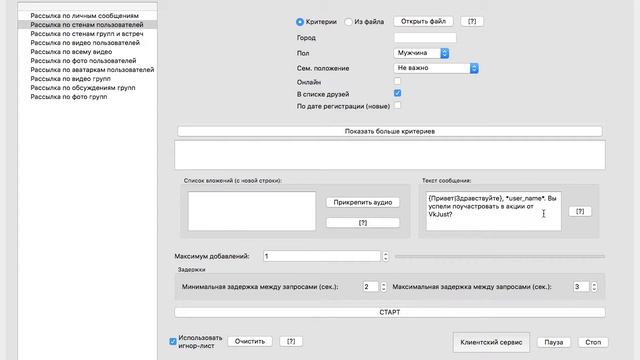640x360 pixels.
Task: Open Клиентский сервис
Action: click(x=491, y=342)
